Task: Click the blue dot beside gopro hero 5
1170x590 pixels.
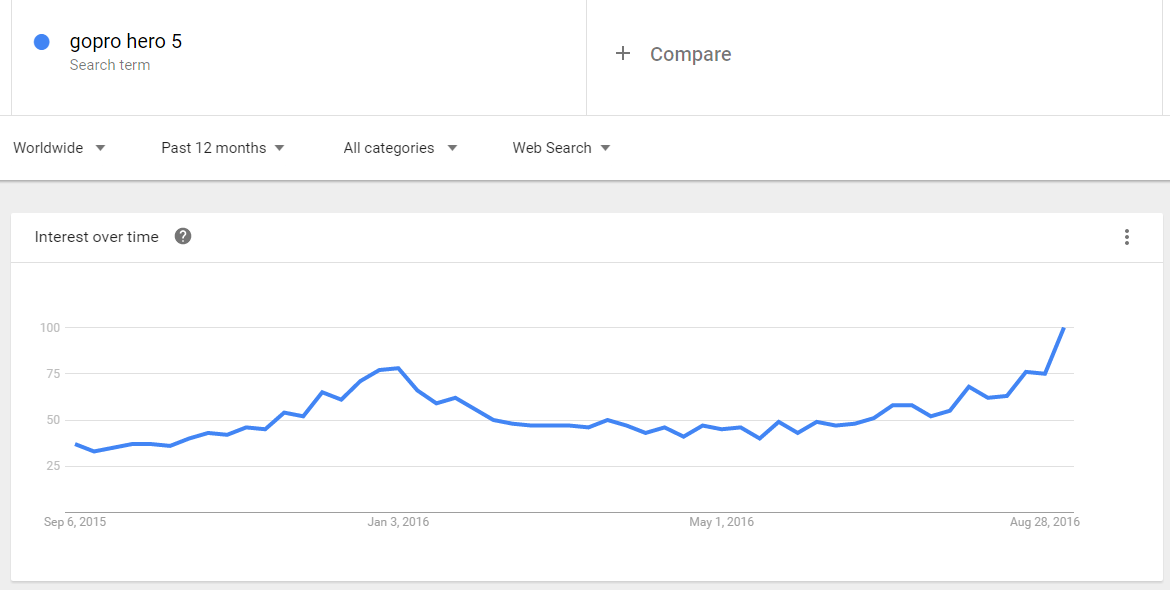Action: (42, 42)
